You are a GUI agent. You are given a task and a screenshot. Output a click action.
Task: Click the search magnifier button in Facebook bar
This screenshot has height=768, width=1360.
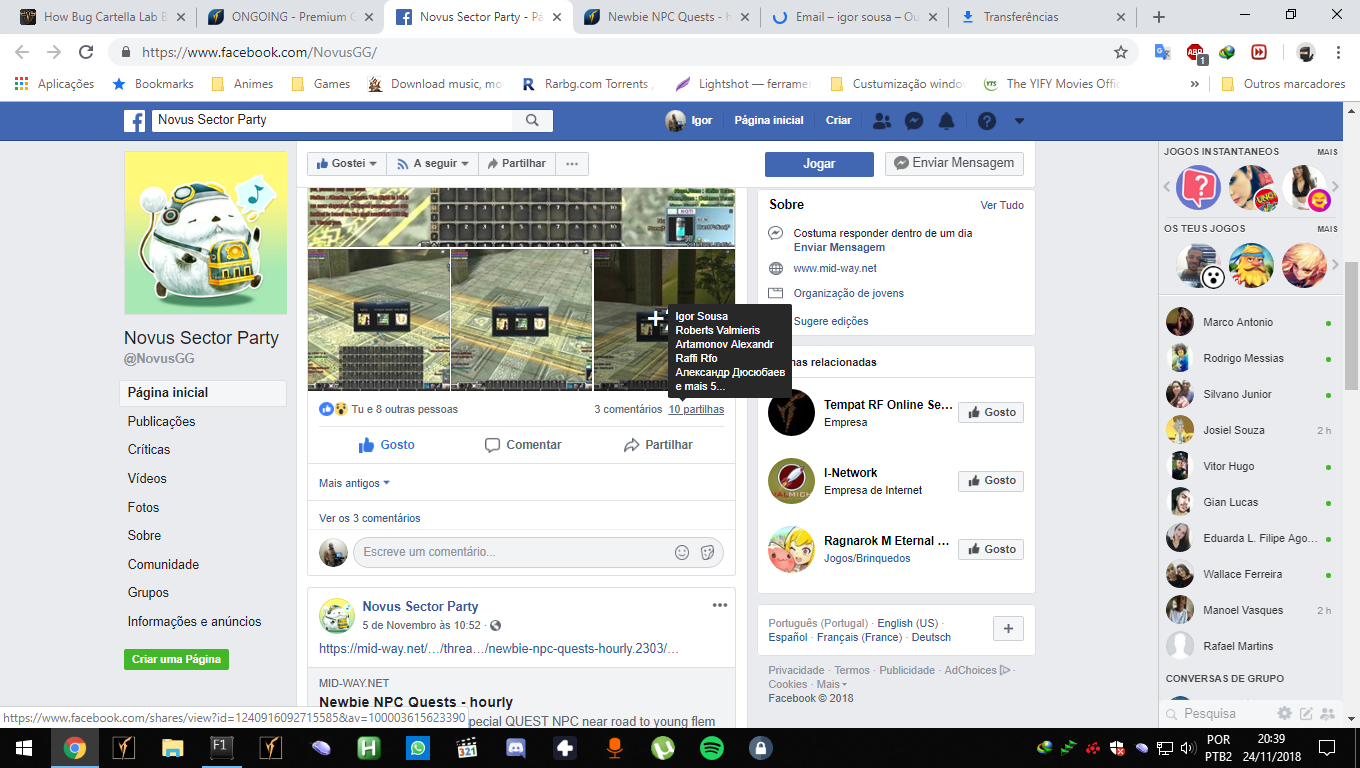click(x=532, y=120)
